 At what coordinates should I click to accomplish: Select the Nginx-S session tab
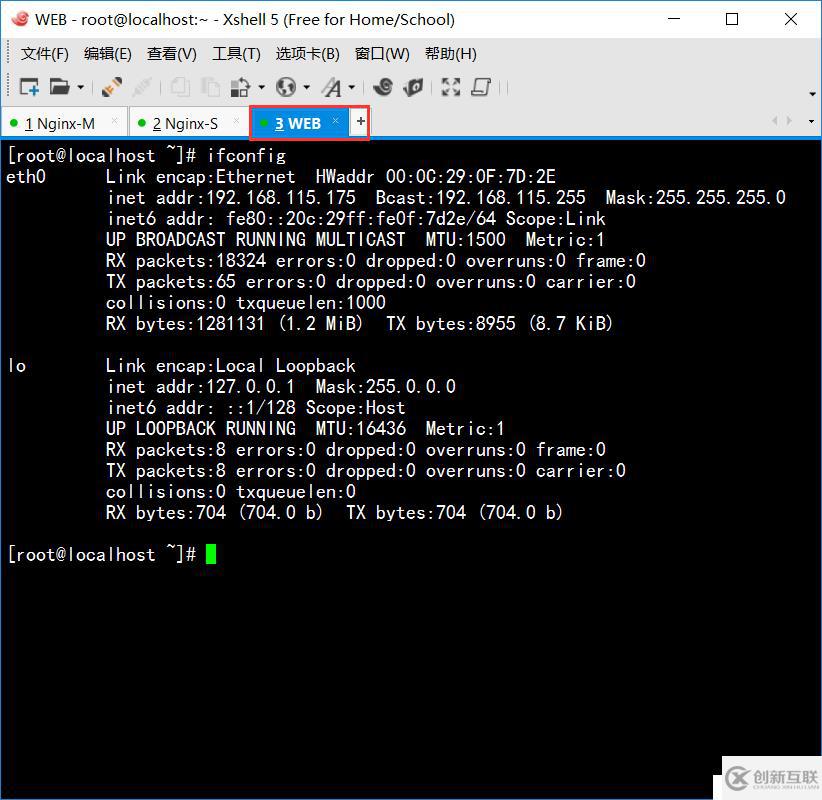186,123
